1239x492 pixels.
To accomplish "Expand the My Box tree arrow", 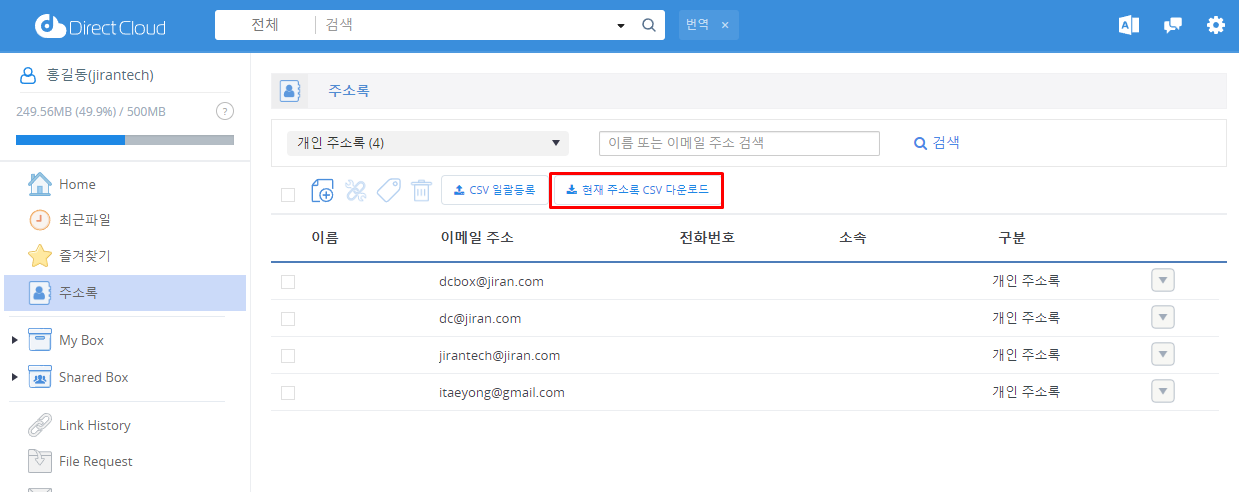I will (14, 341).
